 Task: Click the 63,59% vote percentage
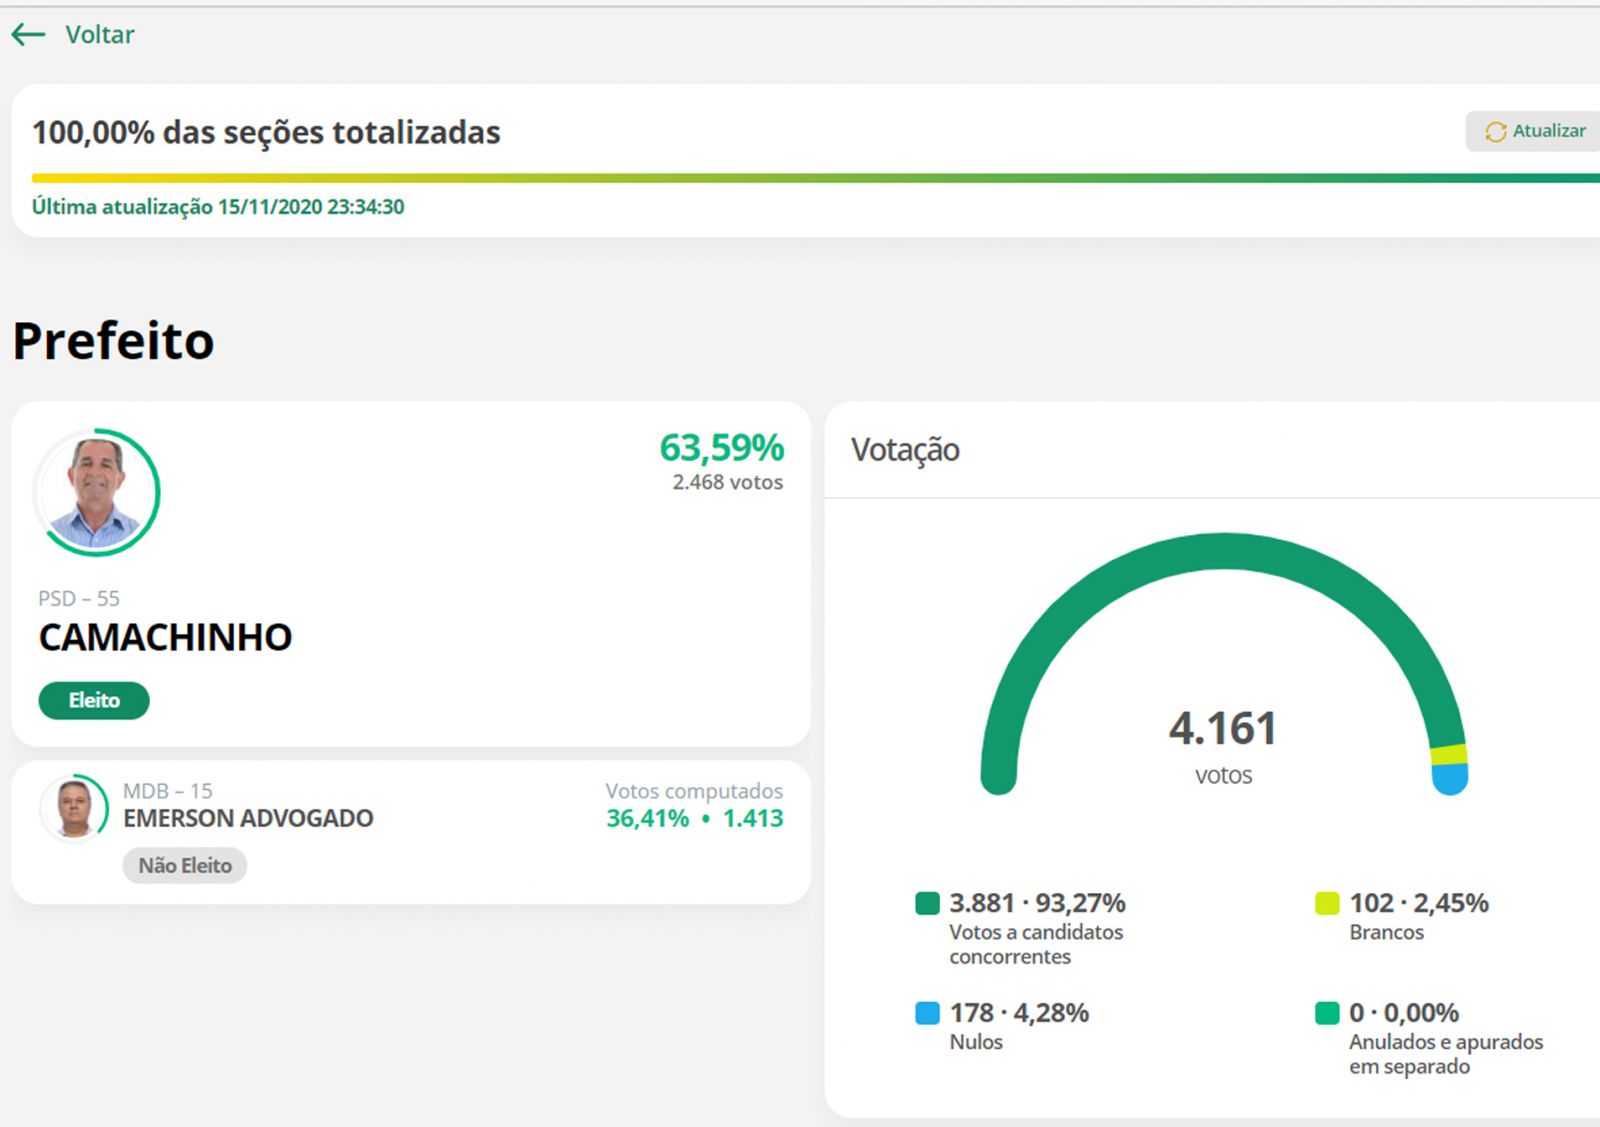click(x=721, y=447)
